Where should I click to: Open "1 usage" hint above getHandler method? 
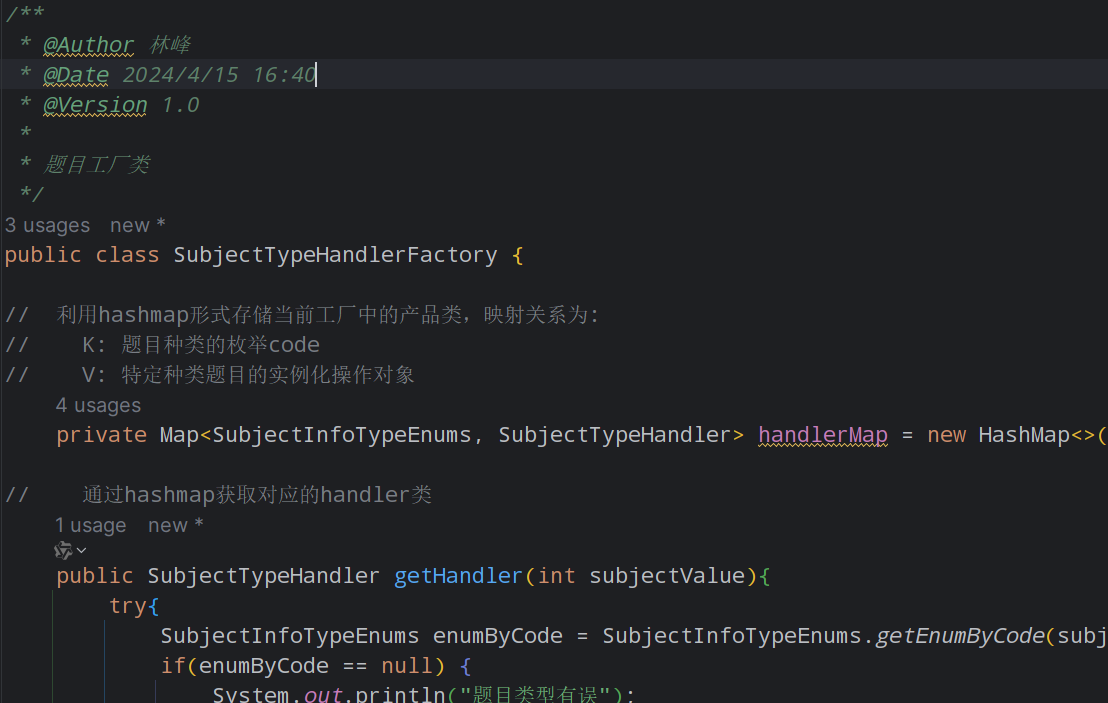[90, 525]
